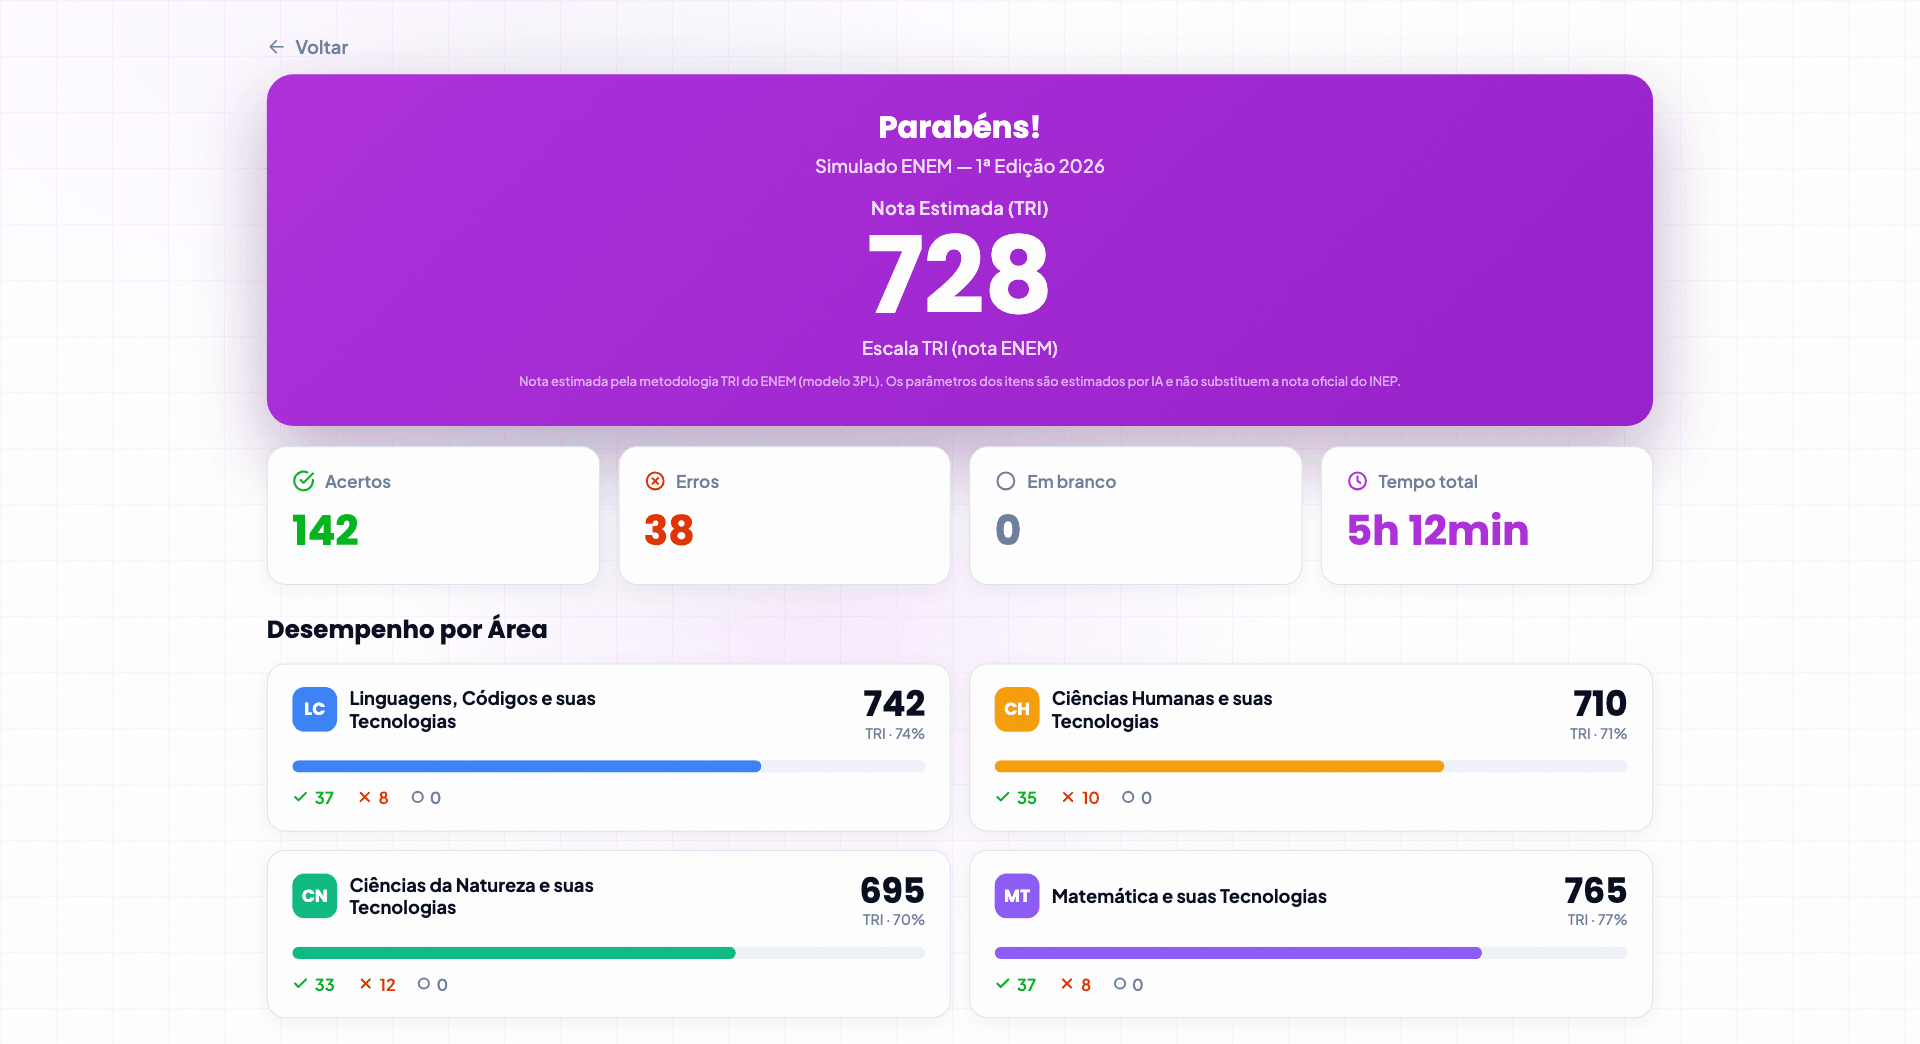
Task: Click the green checkmark icon beside Acertos
Action: (x=304, y=481)
